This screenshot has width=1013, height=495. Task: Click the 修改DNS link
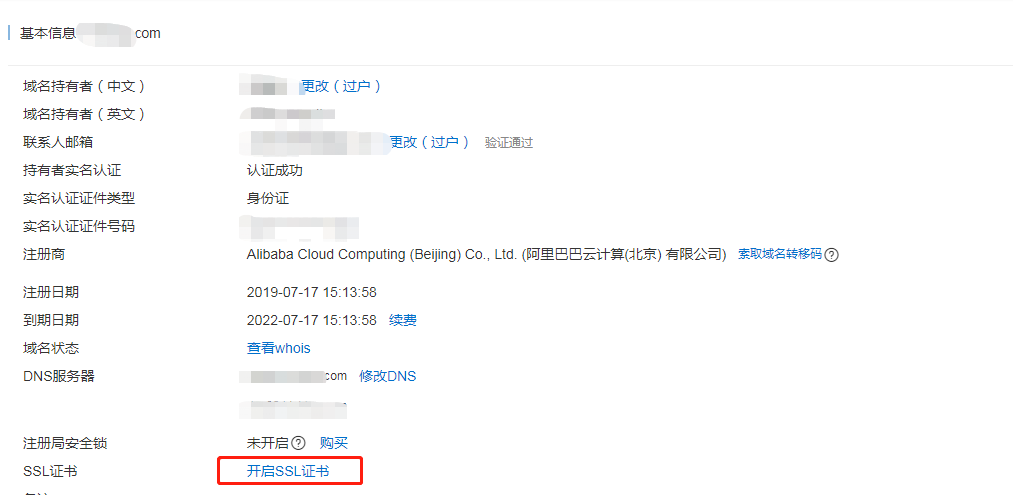point(388,376)
